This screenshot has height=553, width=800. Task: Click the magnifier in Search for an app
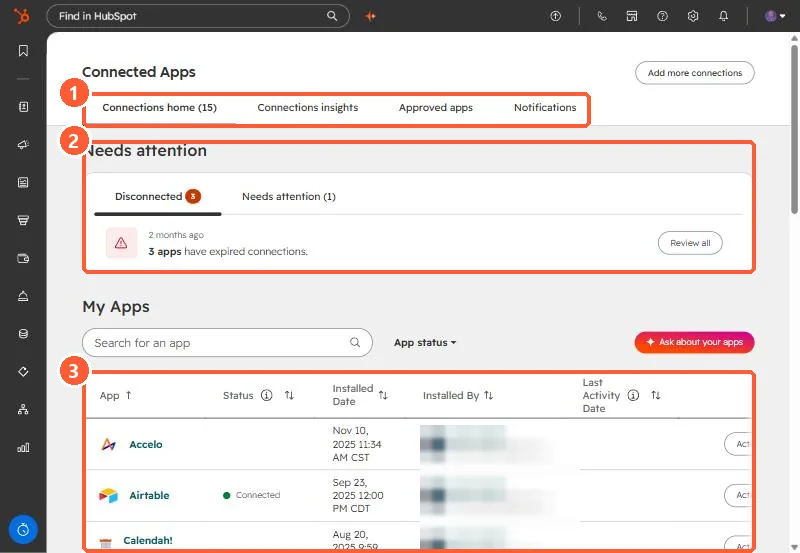(355, 342)
